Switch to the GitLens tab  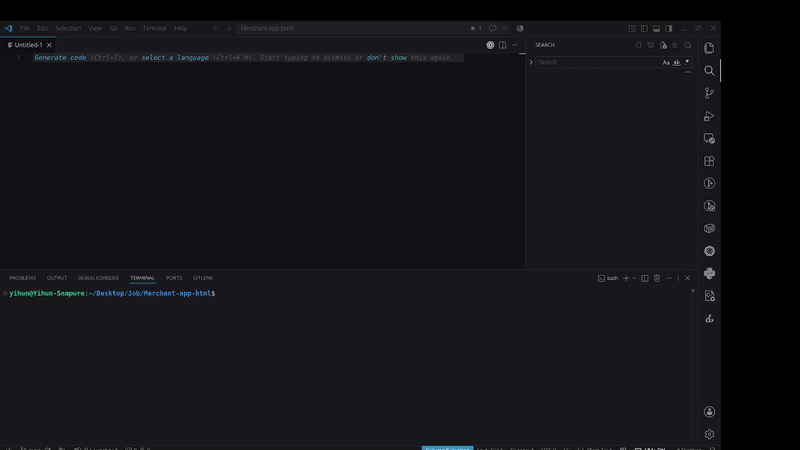(203, 278)
